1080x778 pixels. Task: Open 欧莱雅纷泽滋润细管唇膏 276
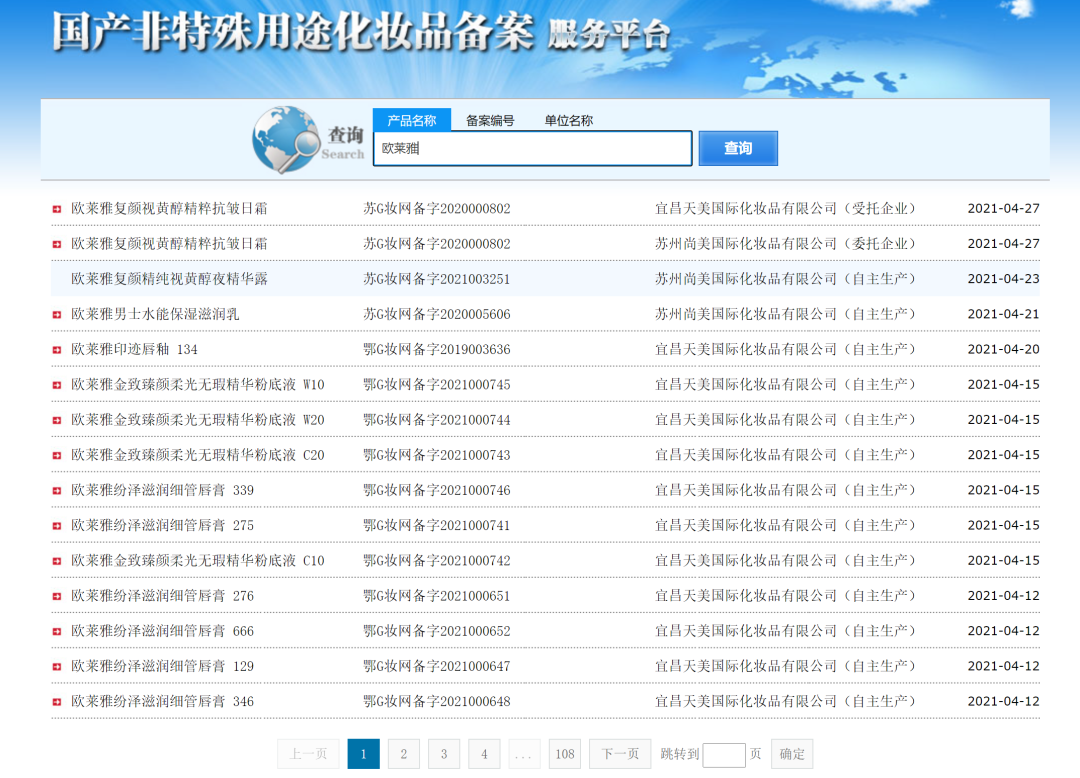163,596
